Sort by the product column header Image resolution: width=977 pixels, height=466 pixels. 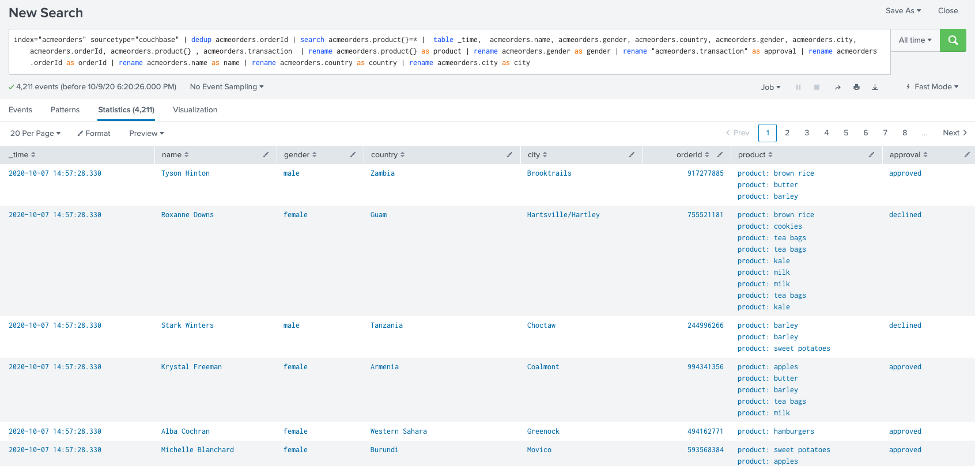(x=755, y=155)
